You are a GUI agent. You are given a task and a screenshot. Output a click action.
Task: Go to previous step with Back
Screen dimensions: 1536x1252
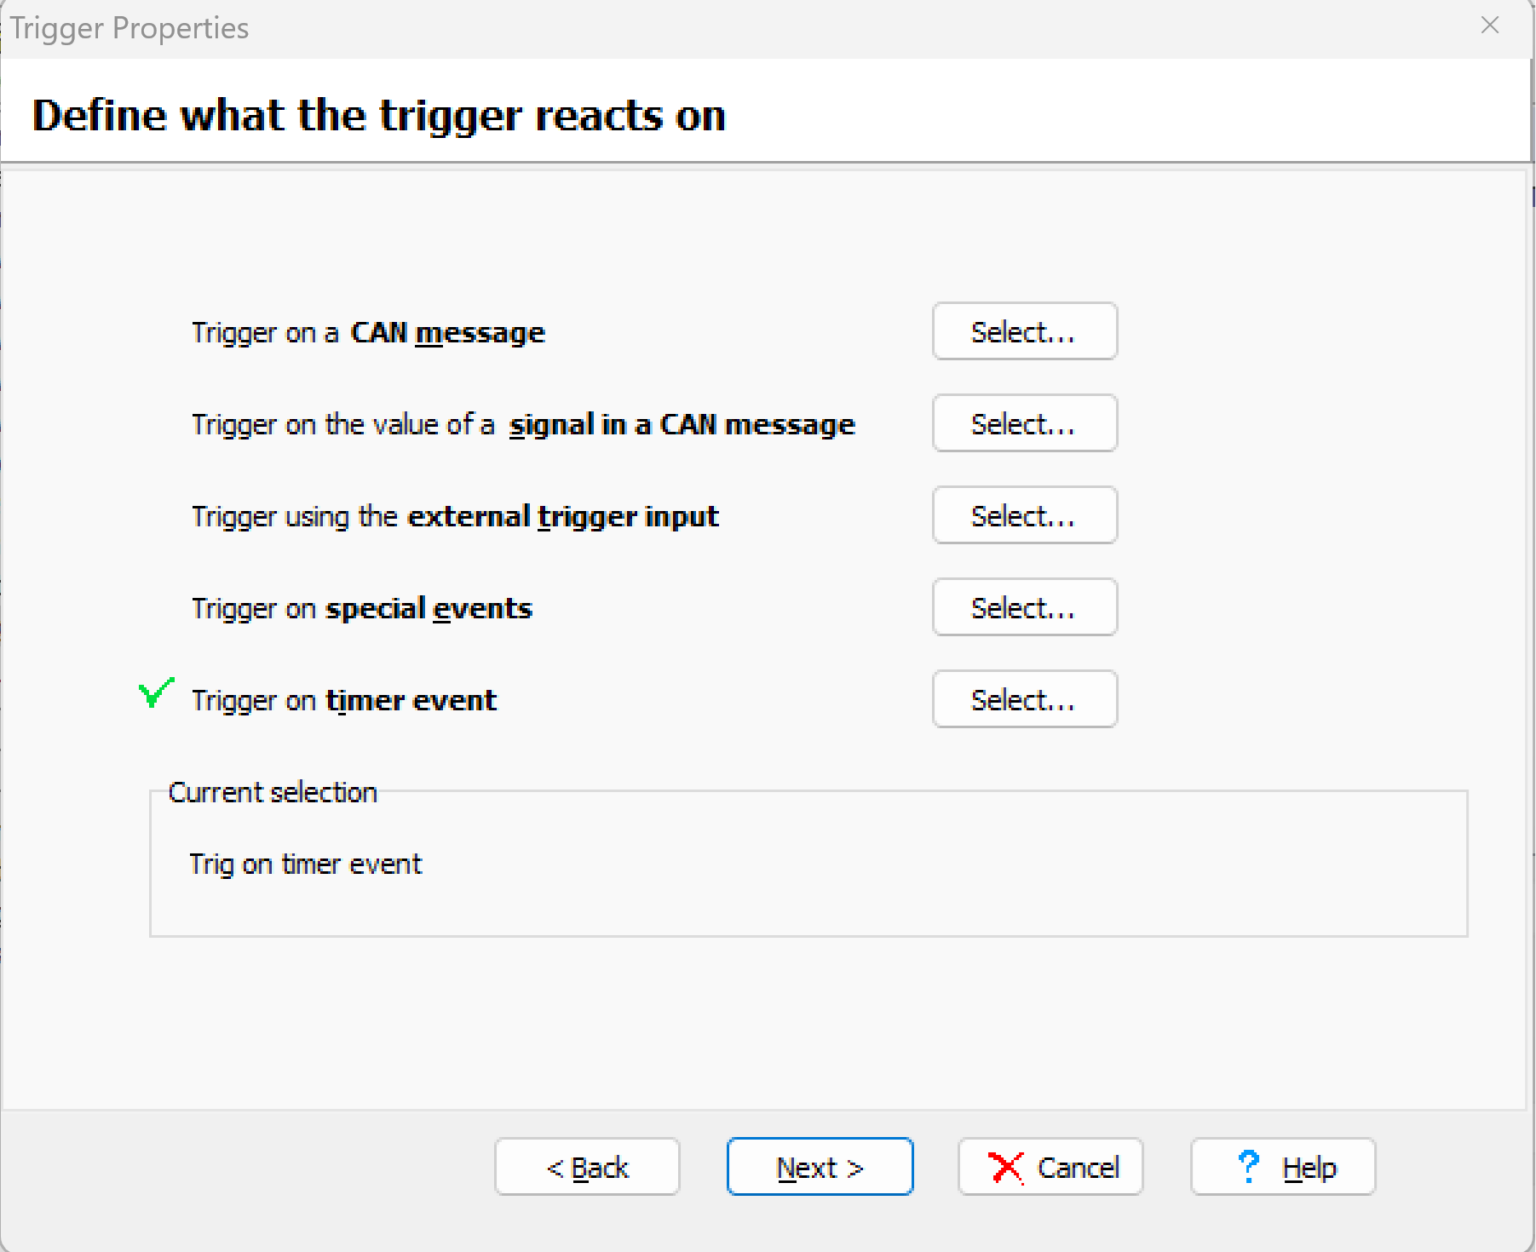coord(587,1167)
